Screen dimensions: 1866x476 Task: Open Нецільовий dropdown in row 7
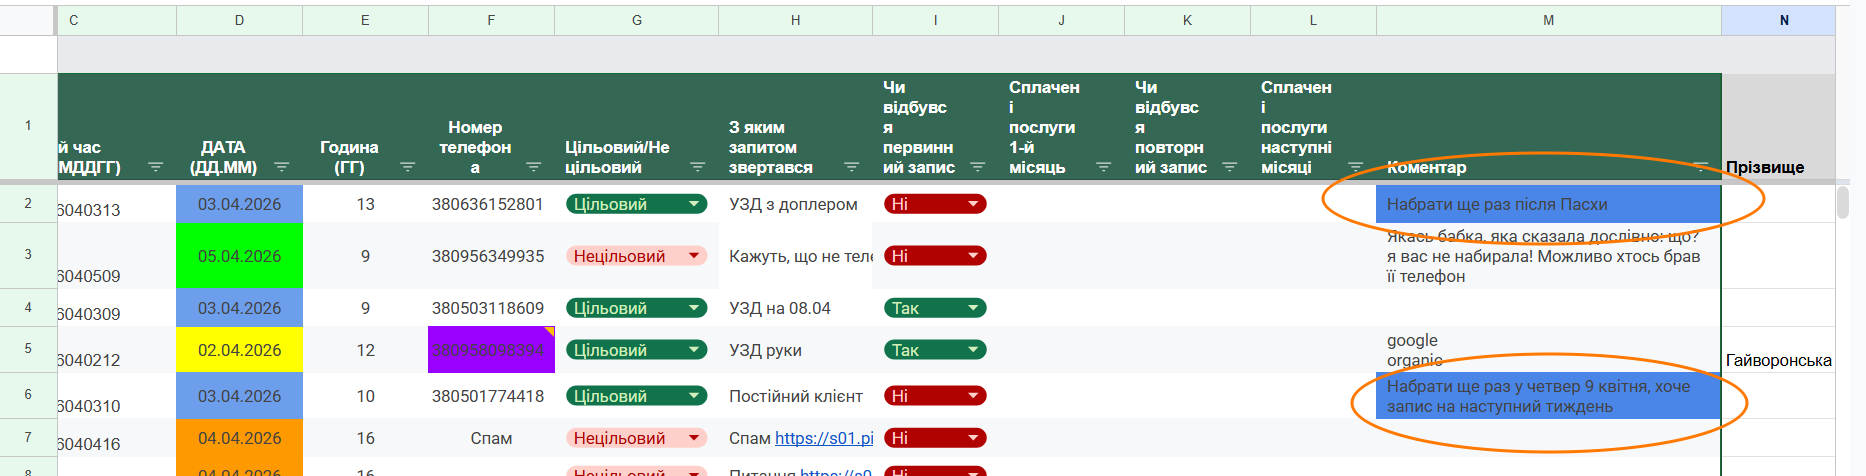[694, 438]
